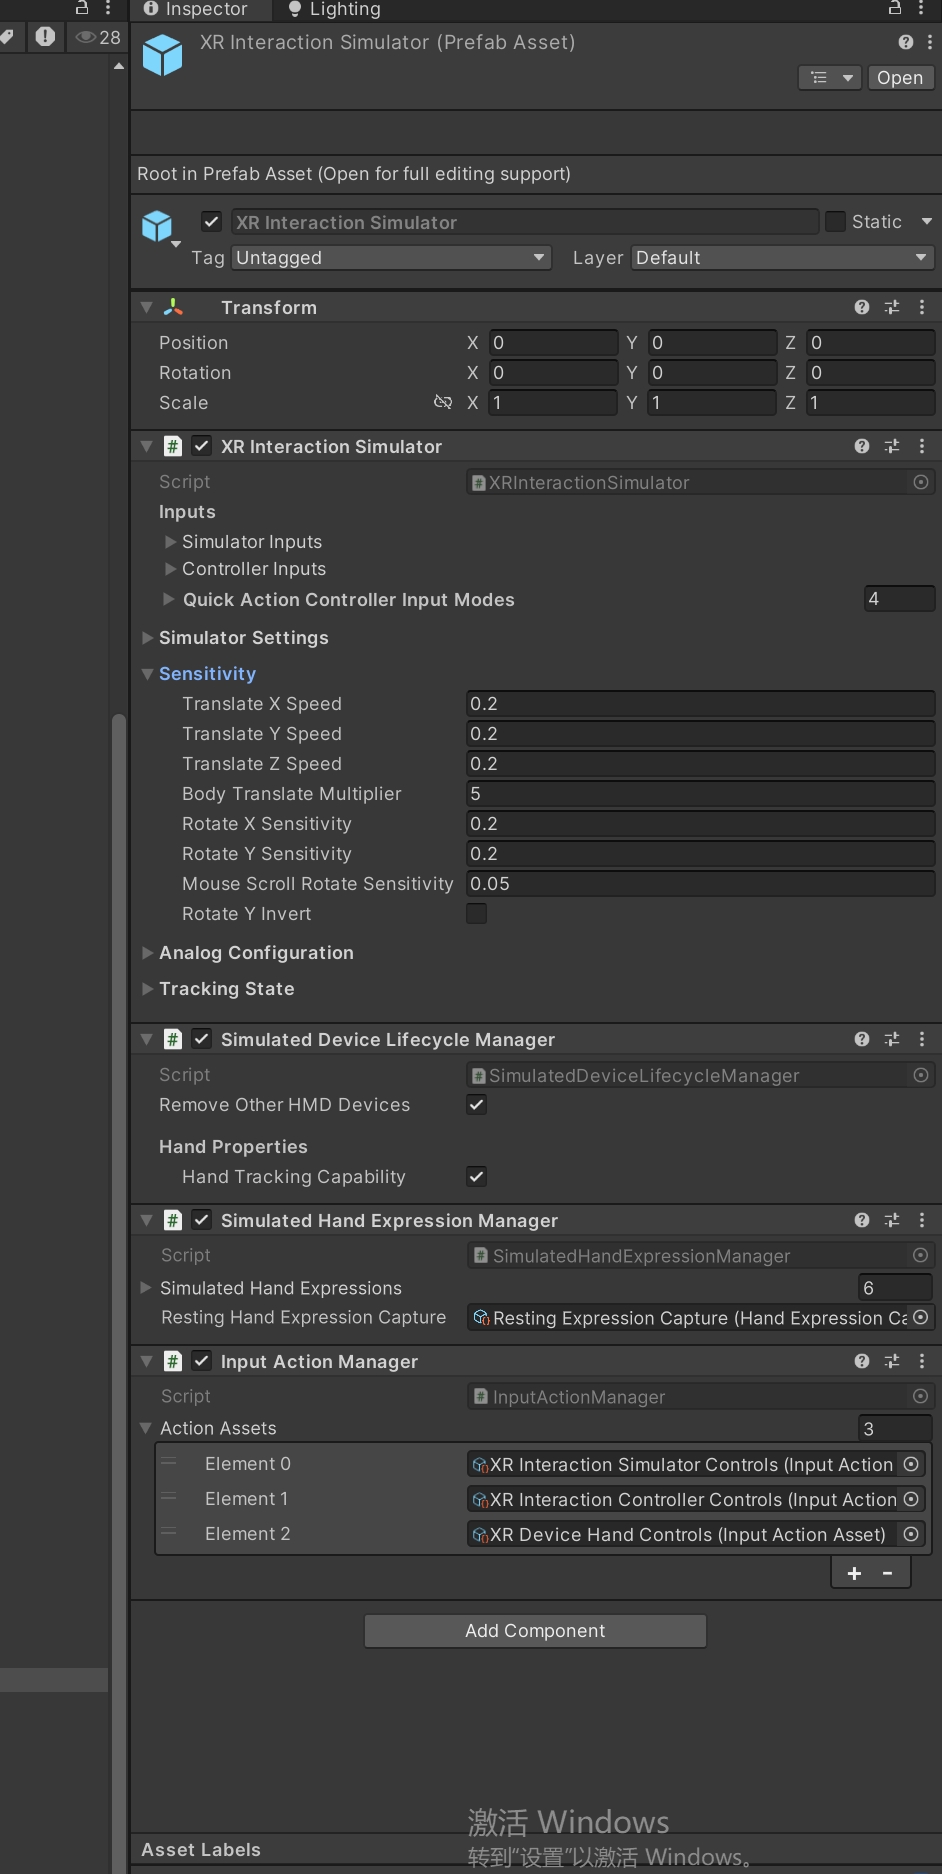Click the Add Component button
The height and width of the screenshot is (1874, 942).
click(535, 1631)
